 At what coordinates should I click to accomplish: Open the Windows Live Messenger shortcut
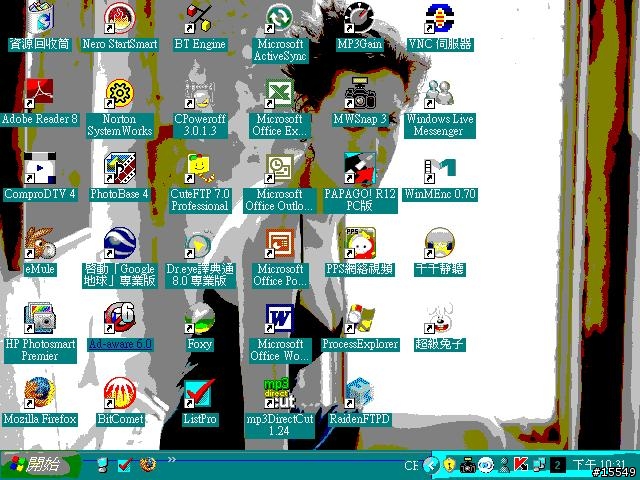click(x=439, y=93)
